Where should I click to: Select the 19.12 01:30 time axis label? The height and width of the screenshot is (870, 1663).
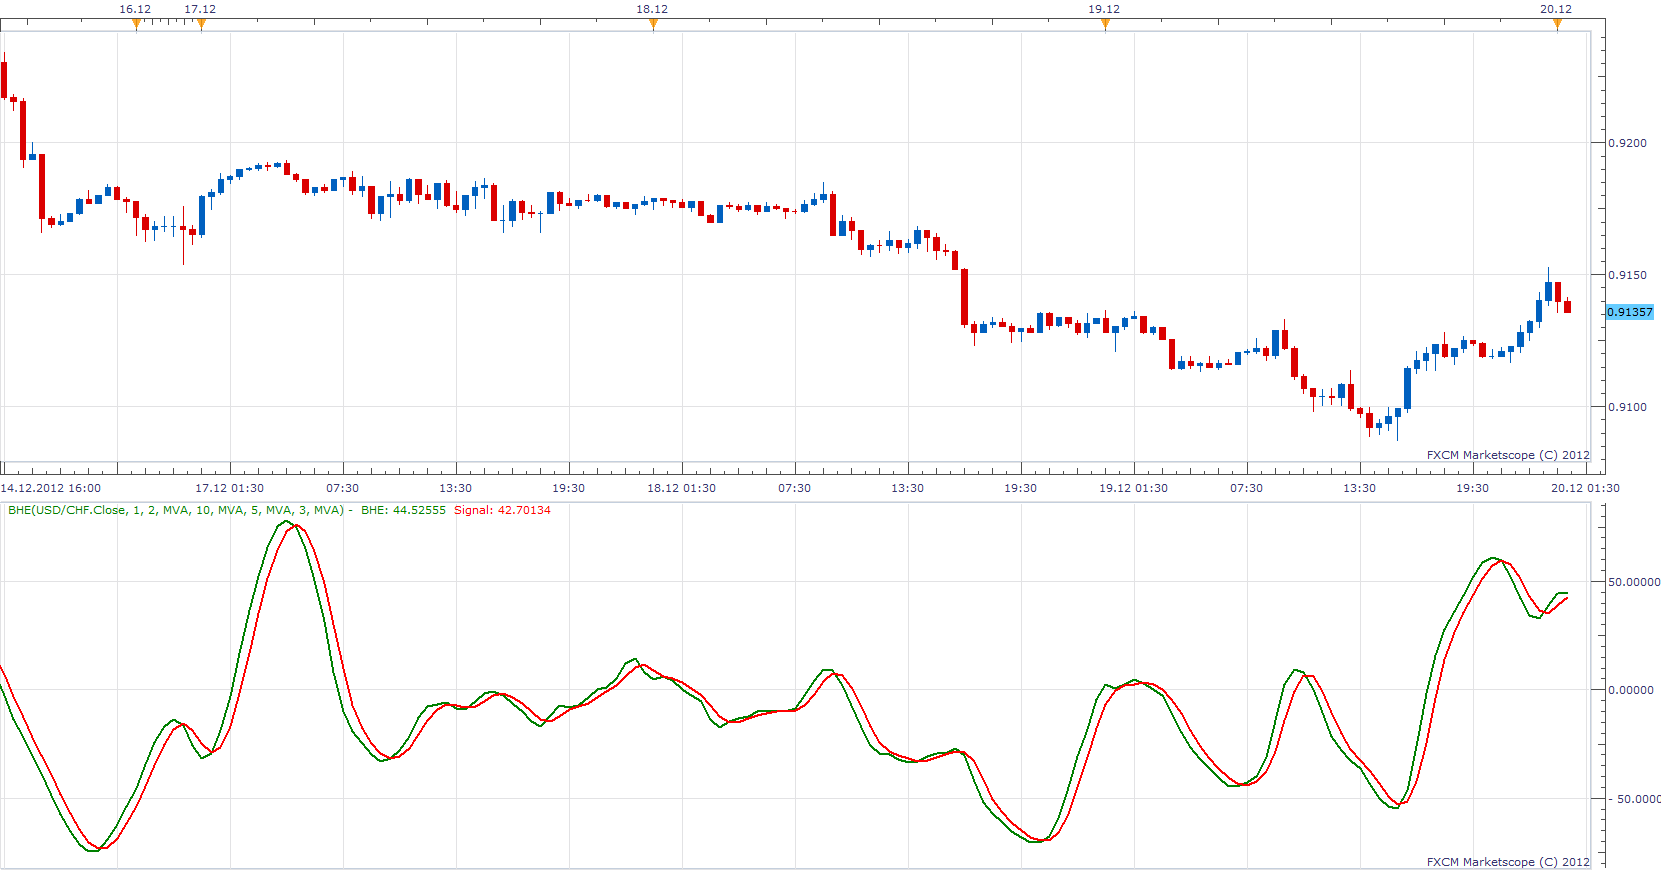click(x=1134, y=488)
